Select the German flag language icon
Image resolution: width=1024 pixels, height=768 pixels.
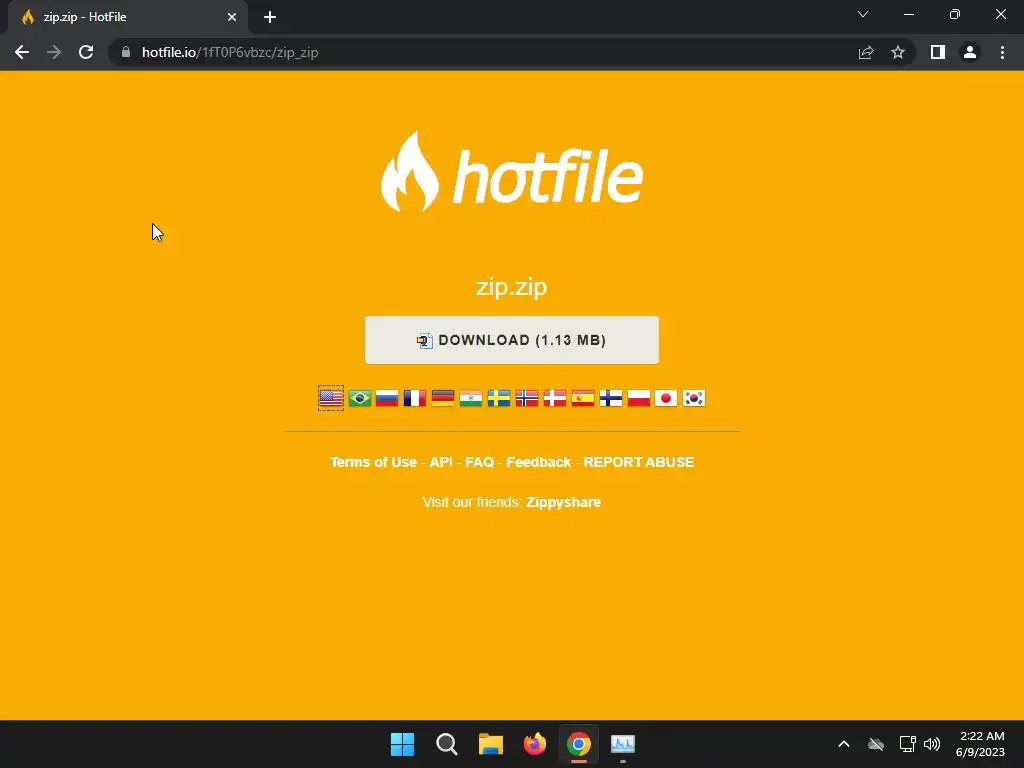click(x=443, y=398)
